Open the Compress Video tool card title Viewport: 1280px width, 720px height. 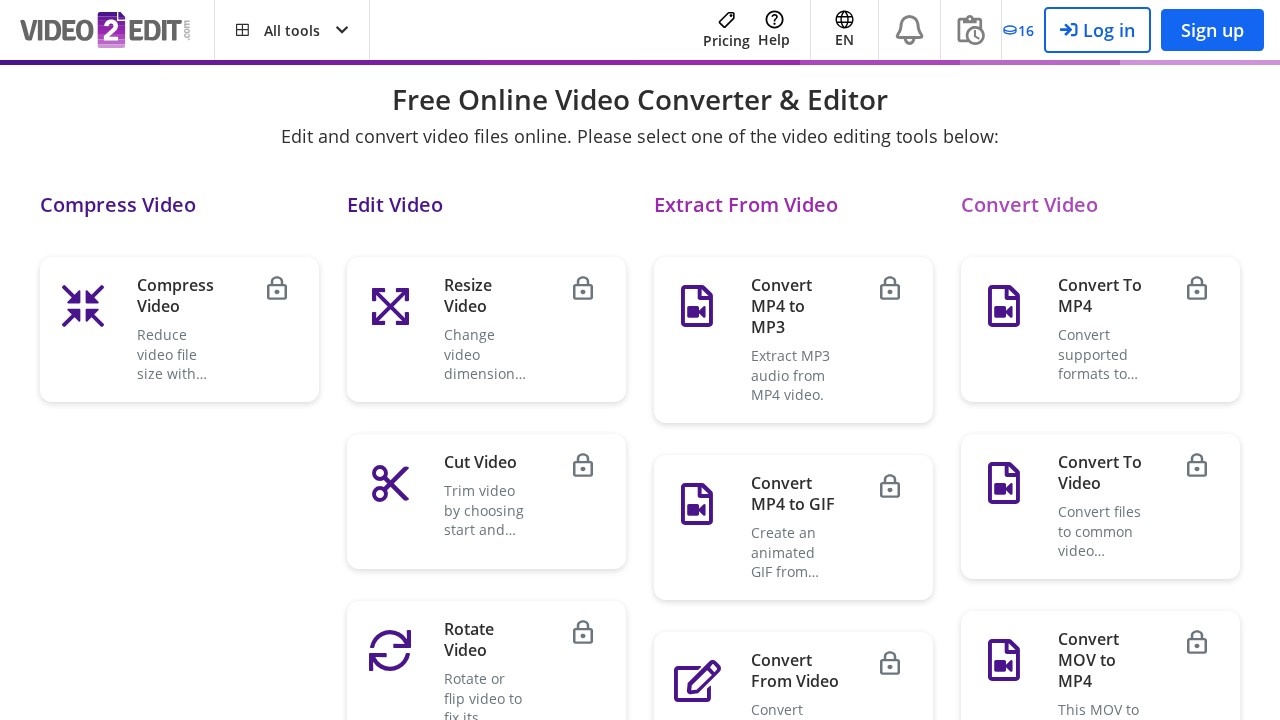[x=175, y=296]
